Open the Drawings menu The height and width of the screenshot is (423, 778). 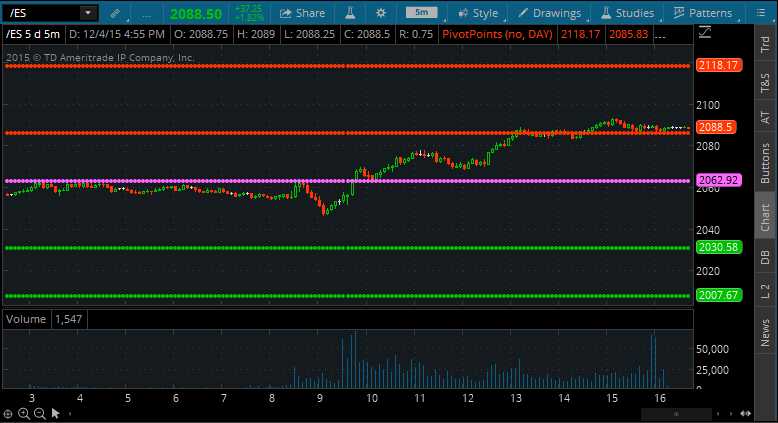(549, 13)
